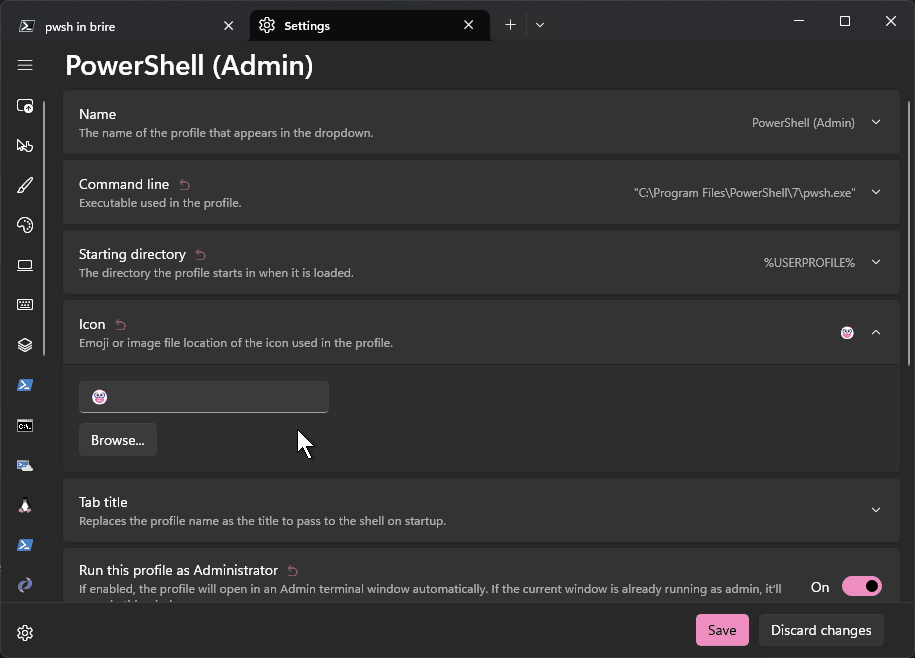Screen dimensions: 915x658
Task: Maximize the Terminal window
Action: point(844,21)
